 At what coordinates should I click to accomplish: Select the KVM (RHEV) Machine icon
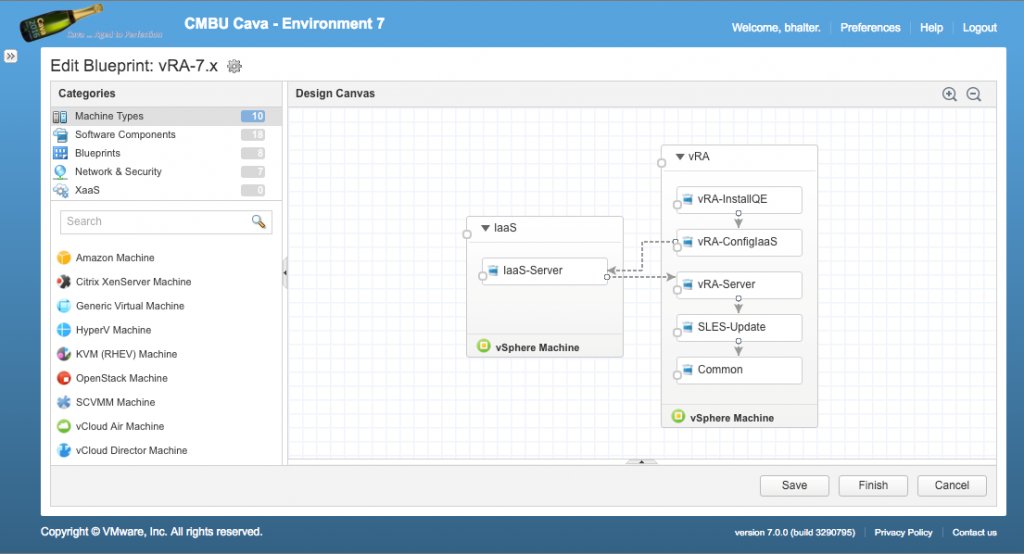(63, 354)
